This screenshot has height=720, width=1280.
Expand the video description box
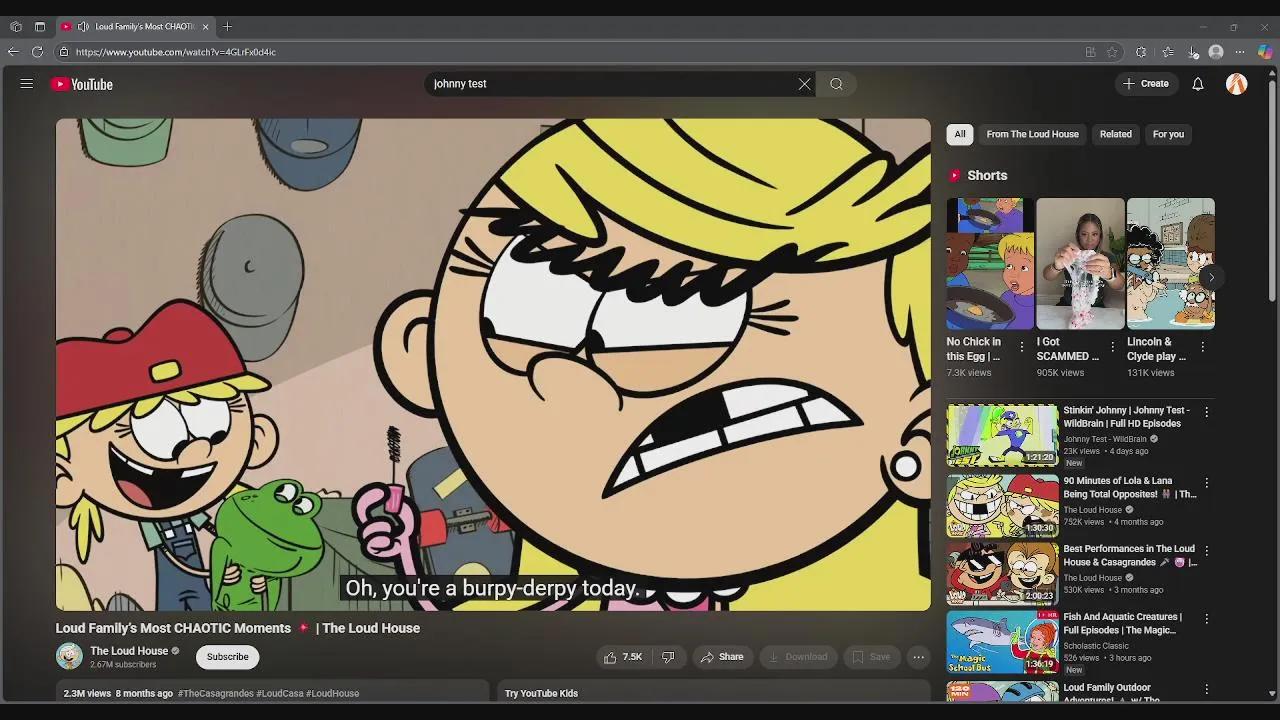(270, 693)
